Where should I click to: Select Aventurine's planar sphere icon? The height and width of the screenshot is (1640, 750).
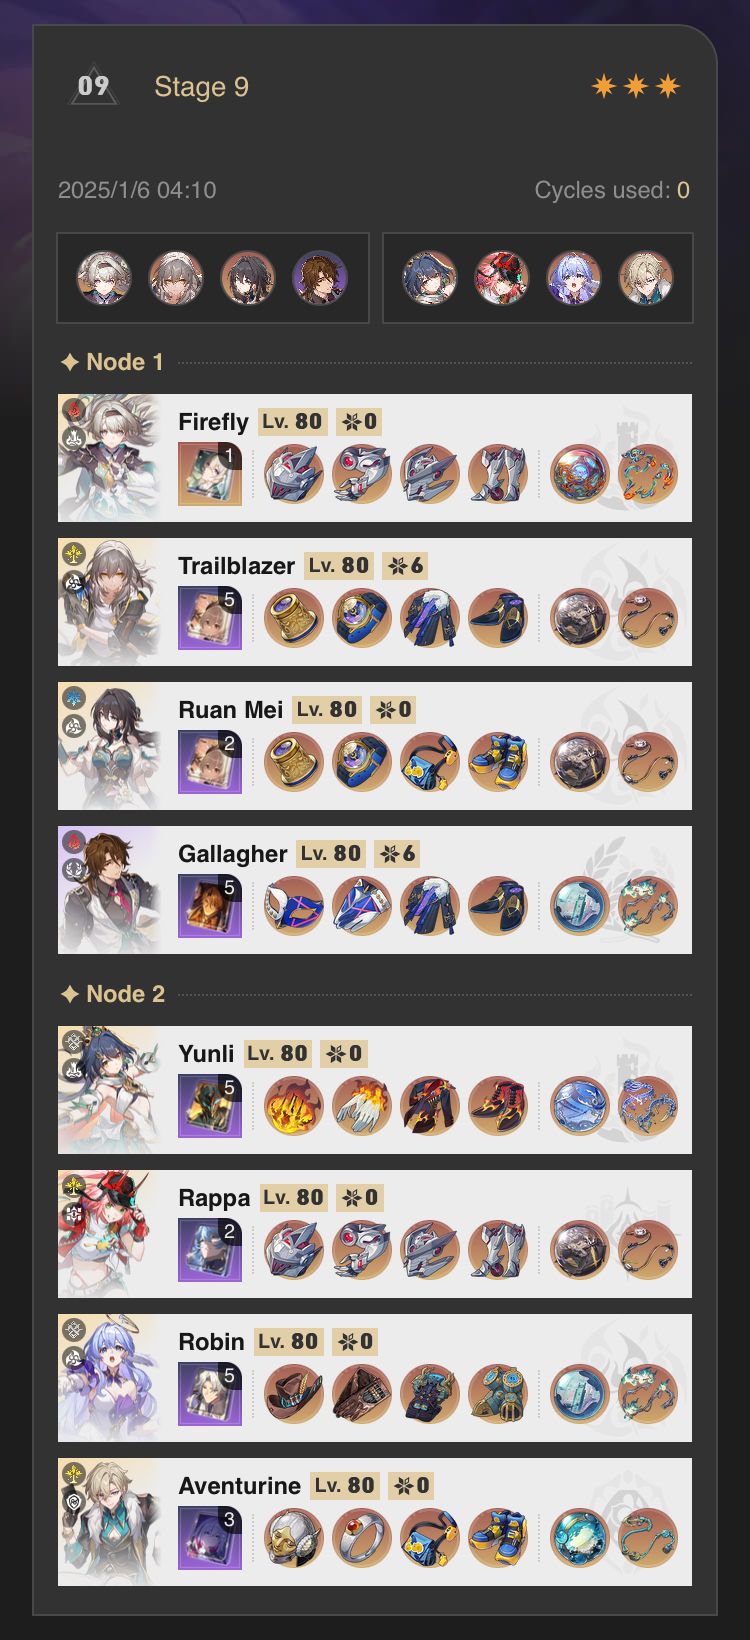tap(580, 1538)
